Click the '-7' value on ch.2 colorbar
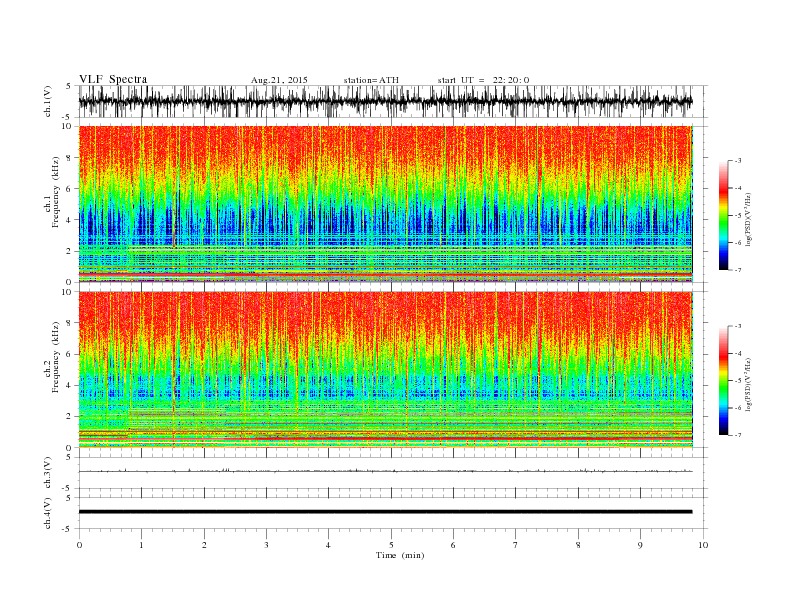 [738, 435]
